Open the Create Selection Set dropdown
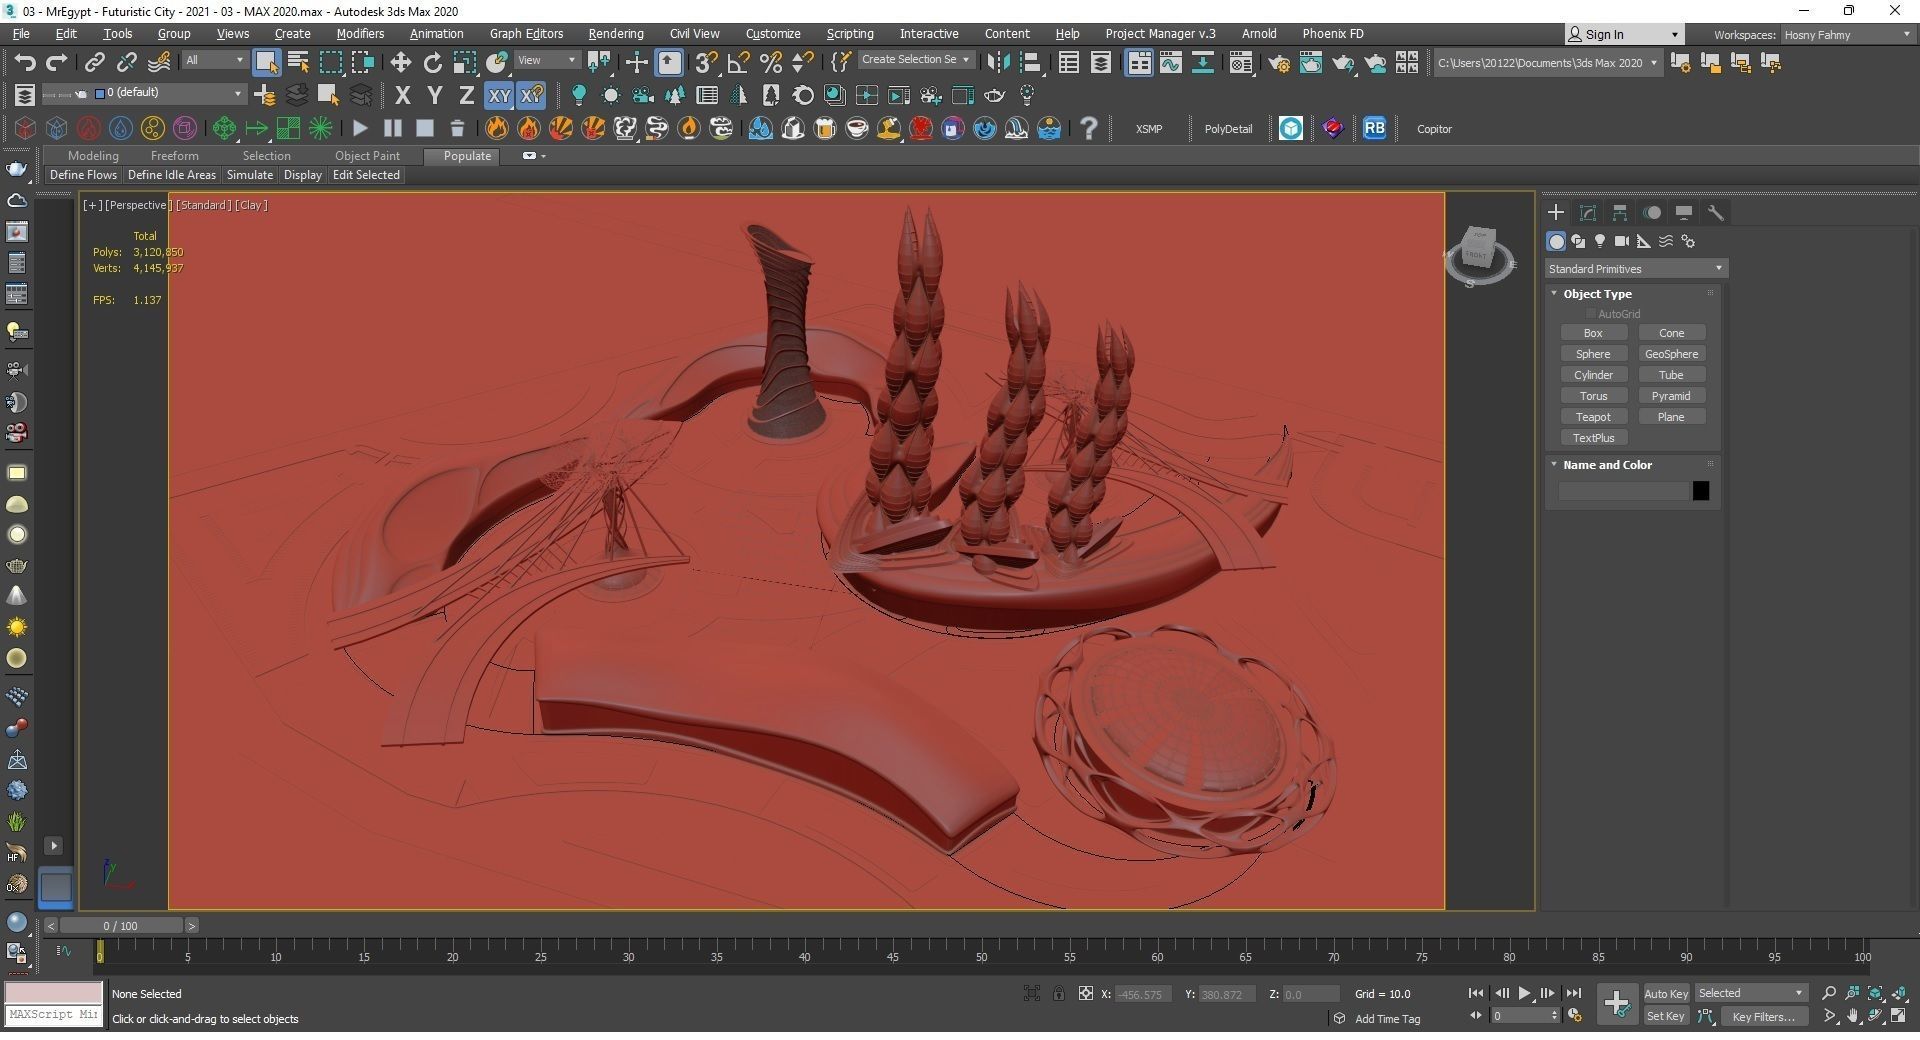1920x1040 pixels. pyautogui.click(x=916, y=60)
